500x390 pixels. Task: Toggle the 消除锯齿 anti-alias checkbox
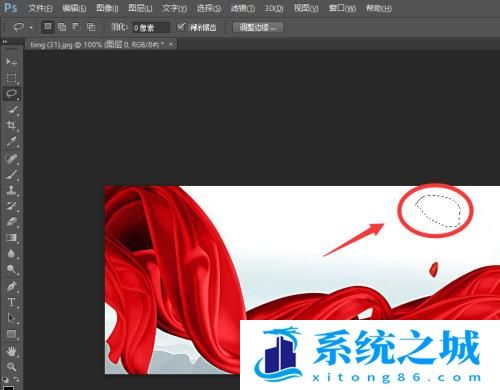(181, 27)
